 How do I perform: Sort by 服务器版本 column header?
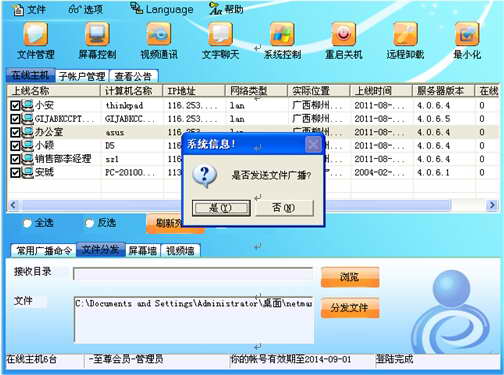[x=443, y=91]
